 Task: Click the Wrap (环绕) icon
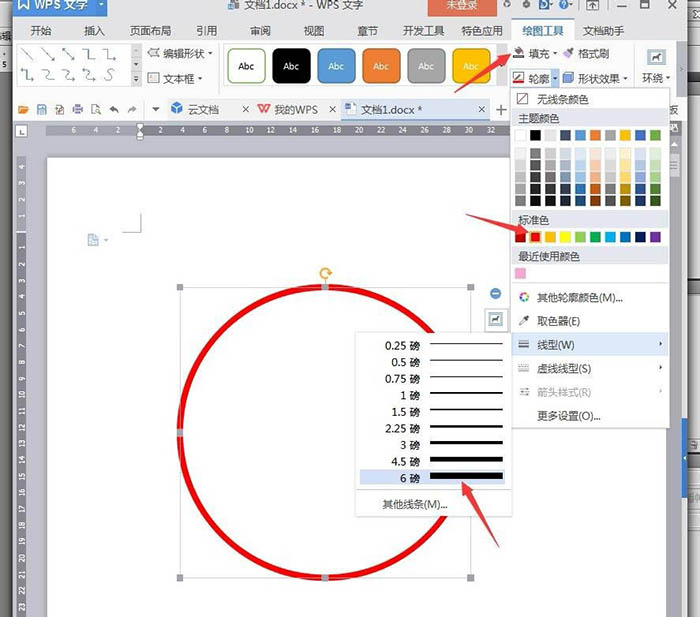click(x=656, y=57)
